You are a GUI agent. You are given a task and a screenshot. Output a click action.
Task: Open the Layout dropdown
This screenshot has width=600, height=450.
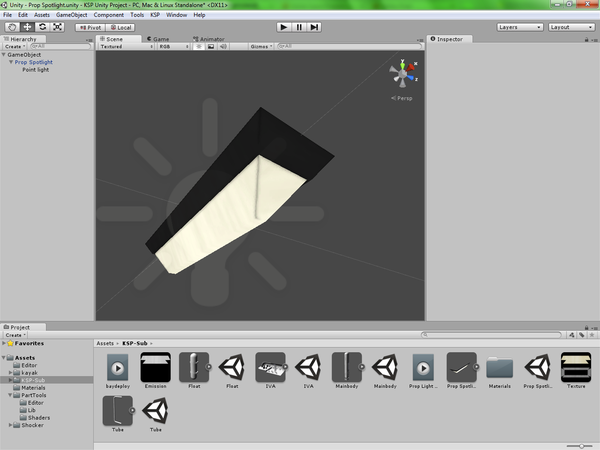[x=571, y=27]
